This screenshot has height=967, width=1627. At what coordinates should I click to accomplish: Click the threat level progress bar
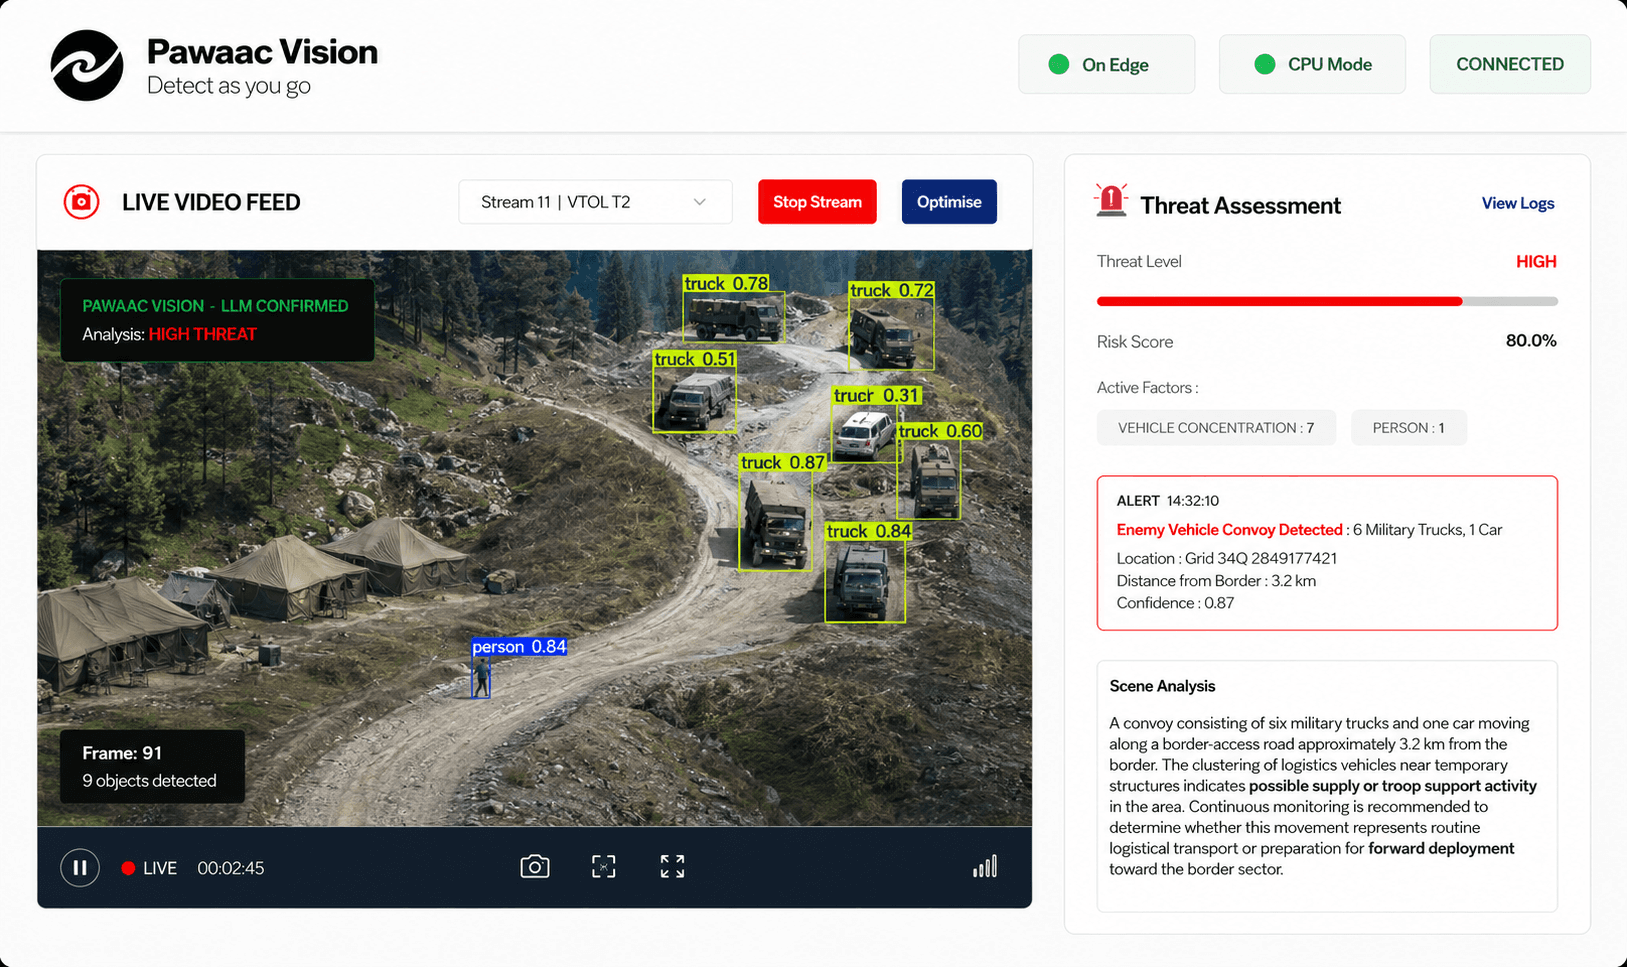pyautogui.click(x=1327, y=301)
